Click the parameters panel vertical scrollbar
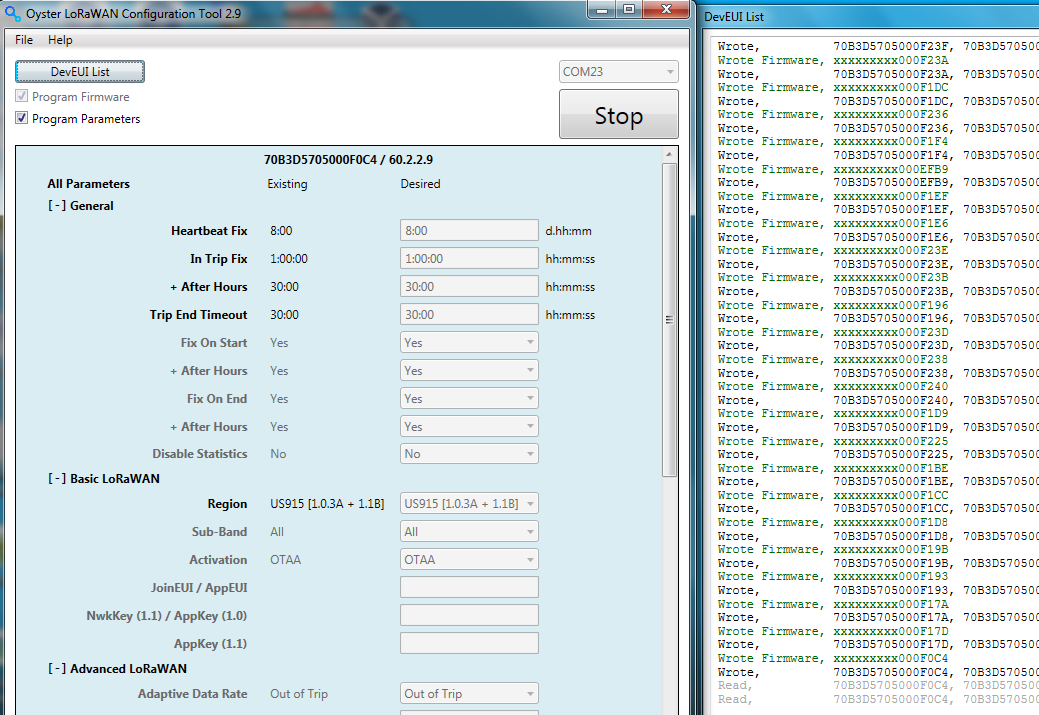The width and height of the screenshot is (1039, 715). [669, 320]
